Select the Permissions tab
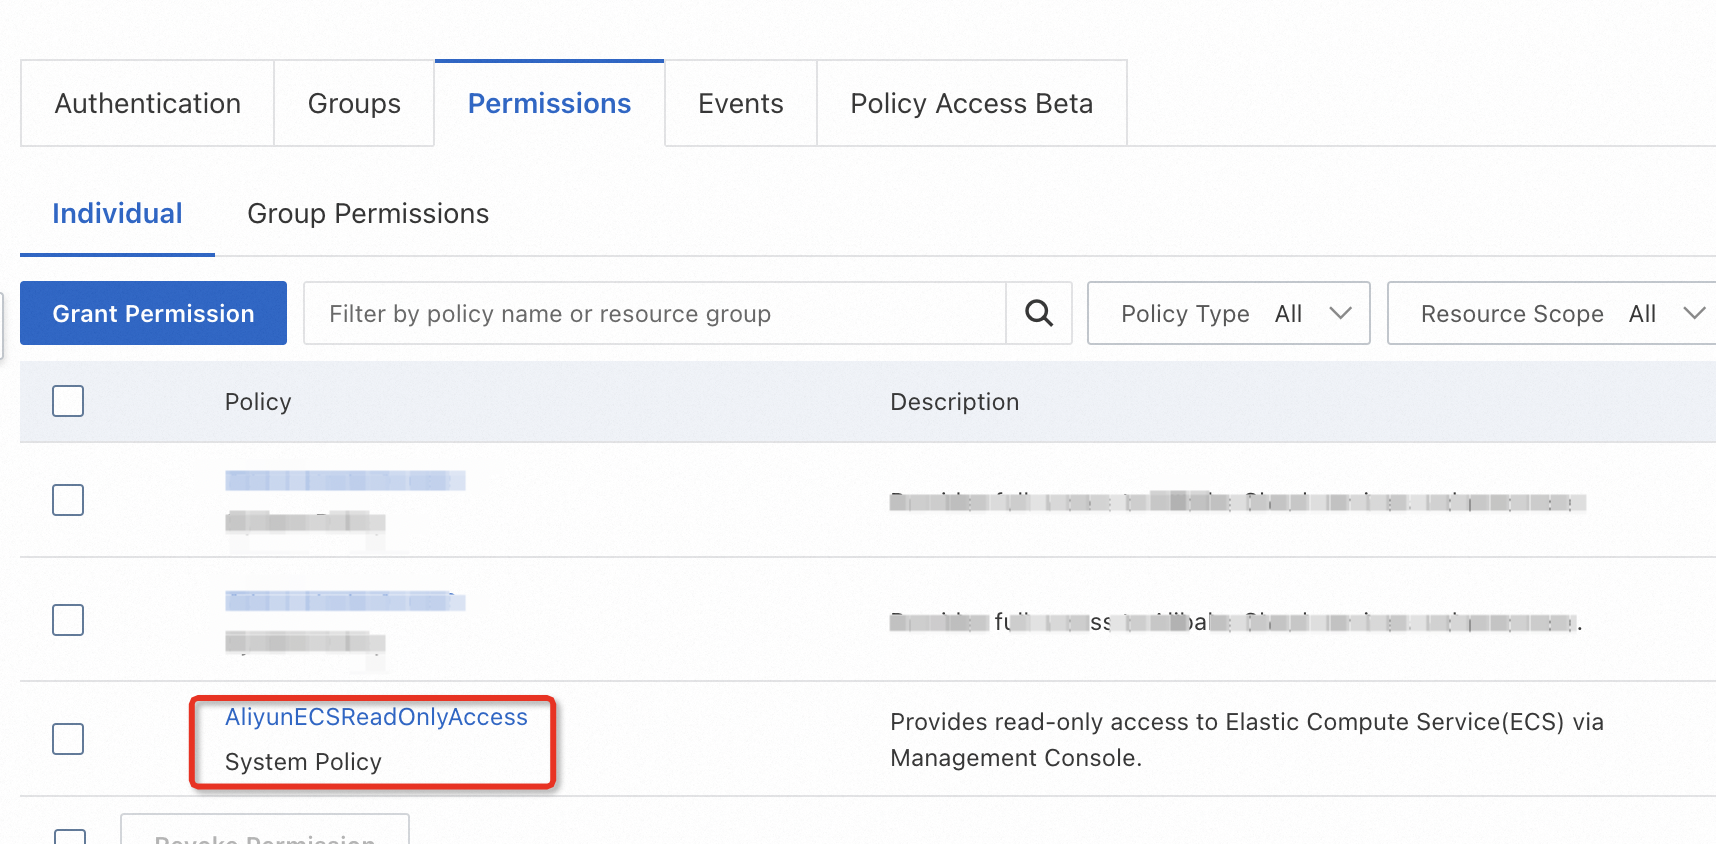Viewport: 1716px width, 844px height. click(549, 104)
